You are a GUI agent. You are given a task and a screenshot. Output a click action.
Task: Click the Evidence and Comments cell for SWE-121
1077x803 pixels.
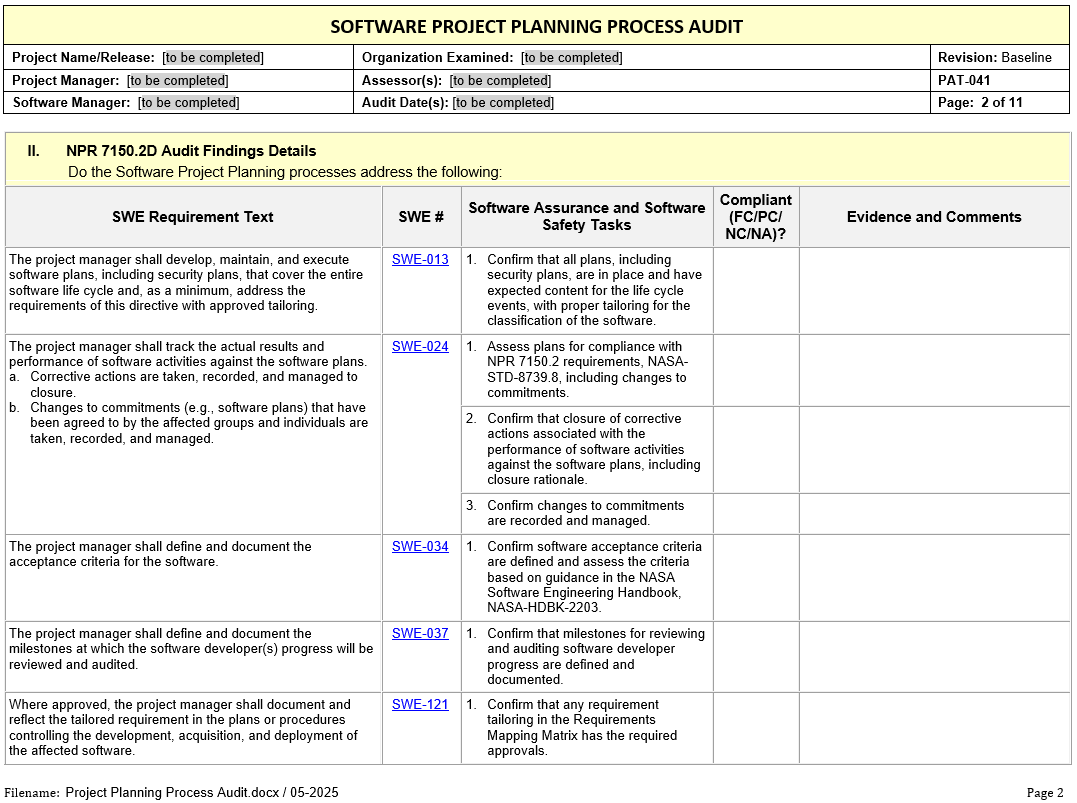click(x=934, y=728)
